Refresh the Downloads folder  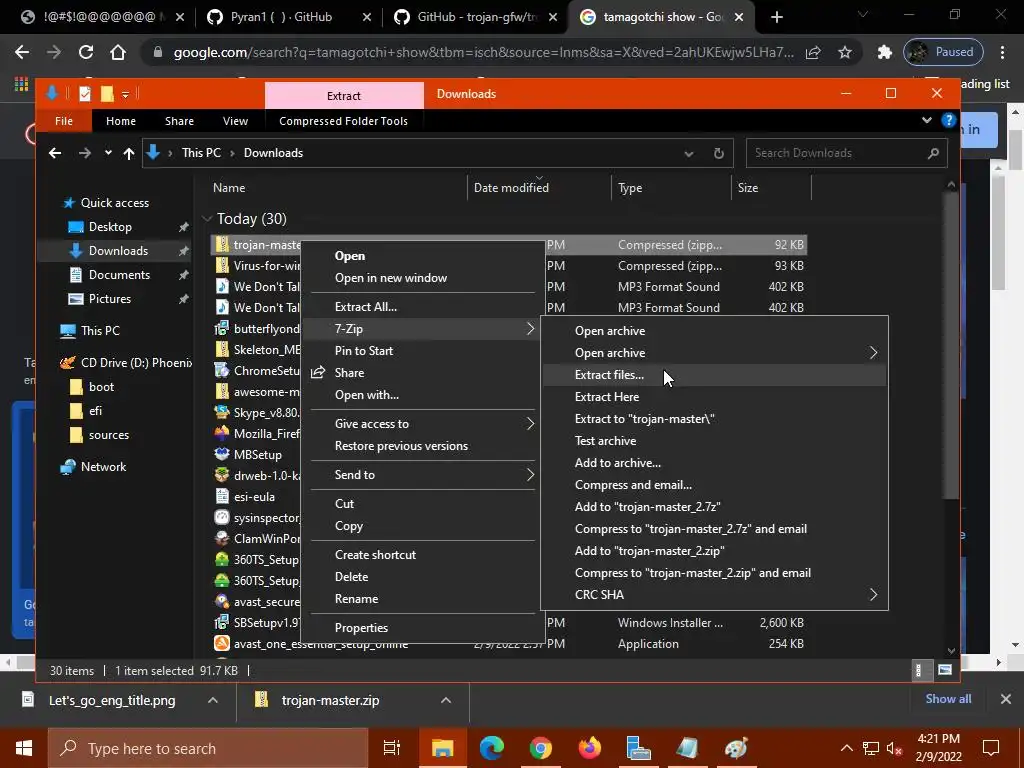pyautogui.click(x=718, y=153)
